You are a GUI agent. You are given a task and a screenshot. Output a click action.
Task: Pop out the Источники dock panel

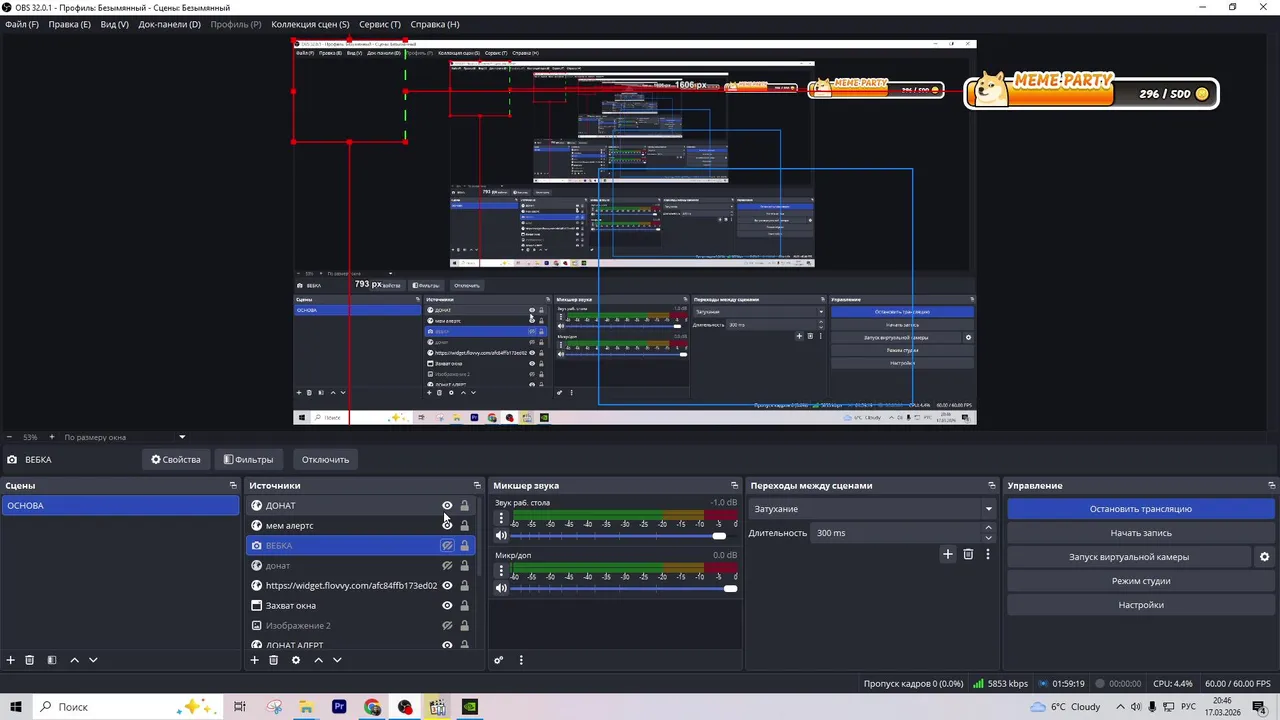pos(477,485)
